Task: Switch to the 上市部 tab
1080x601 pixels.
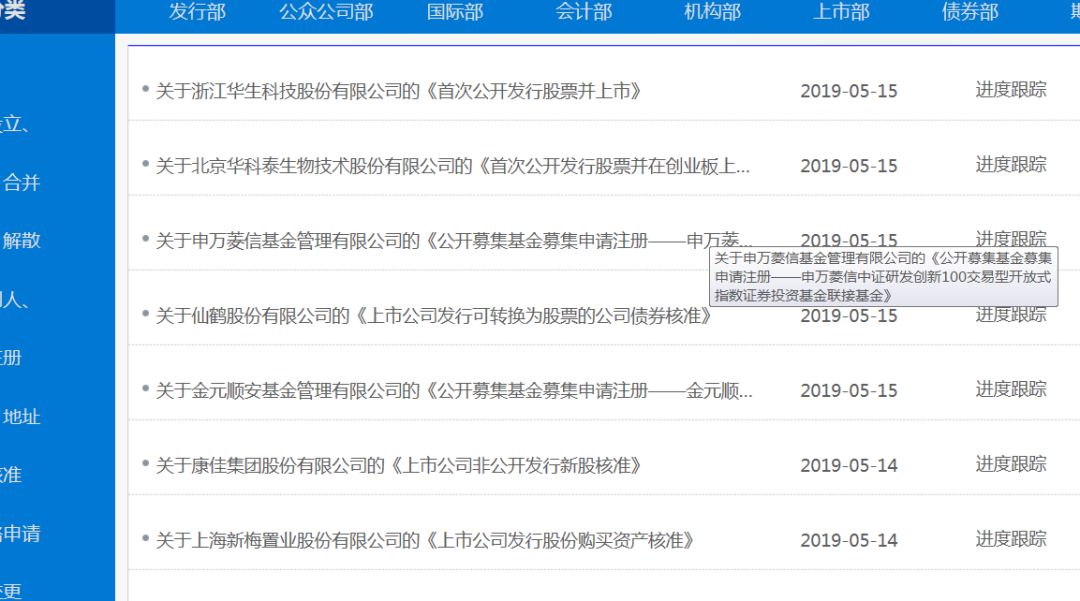Action: (841, 12)
